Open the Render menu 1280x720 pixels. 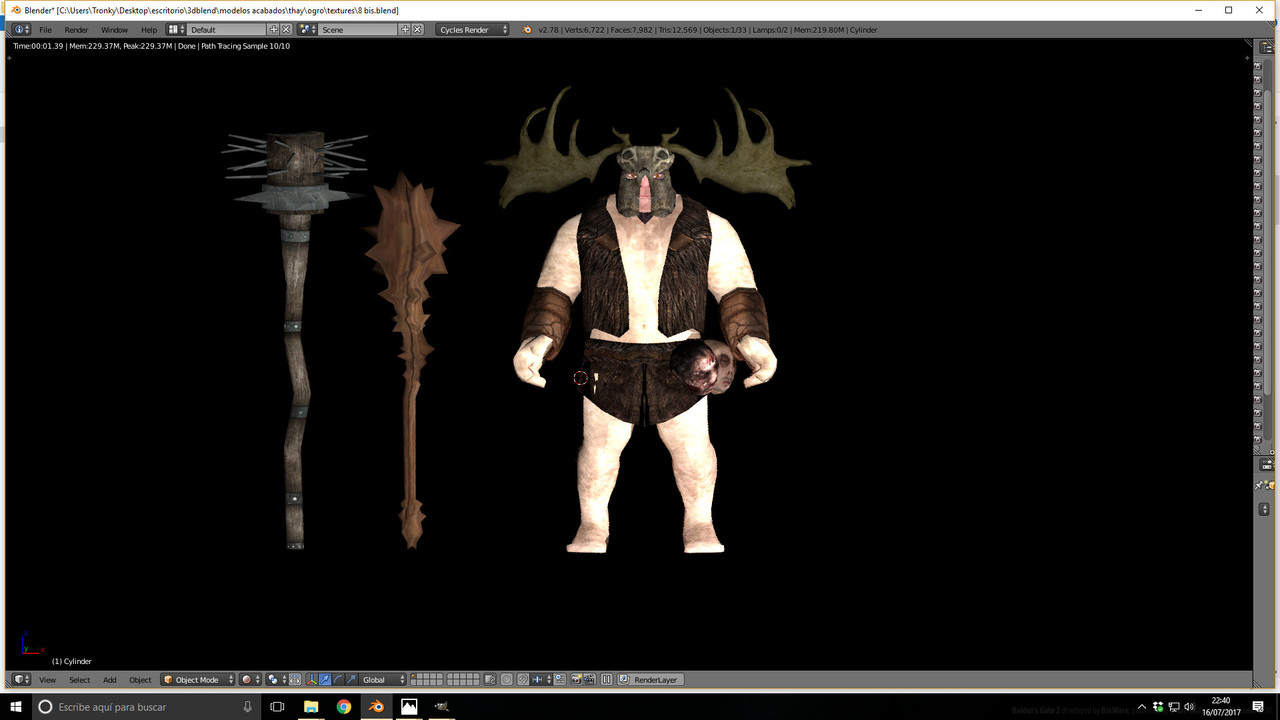[76, 30]
